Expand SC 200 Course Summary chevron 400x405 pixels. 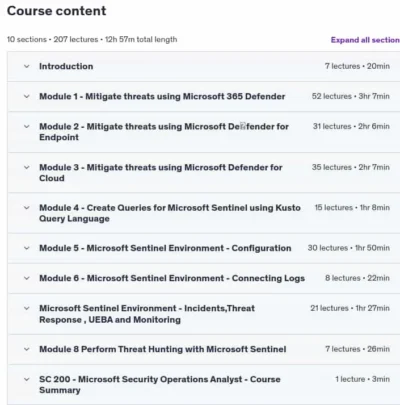tap(27, 379)
